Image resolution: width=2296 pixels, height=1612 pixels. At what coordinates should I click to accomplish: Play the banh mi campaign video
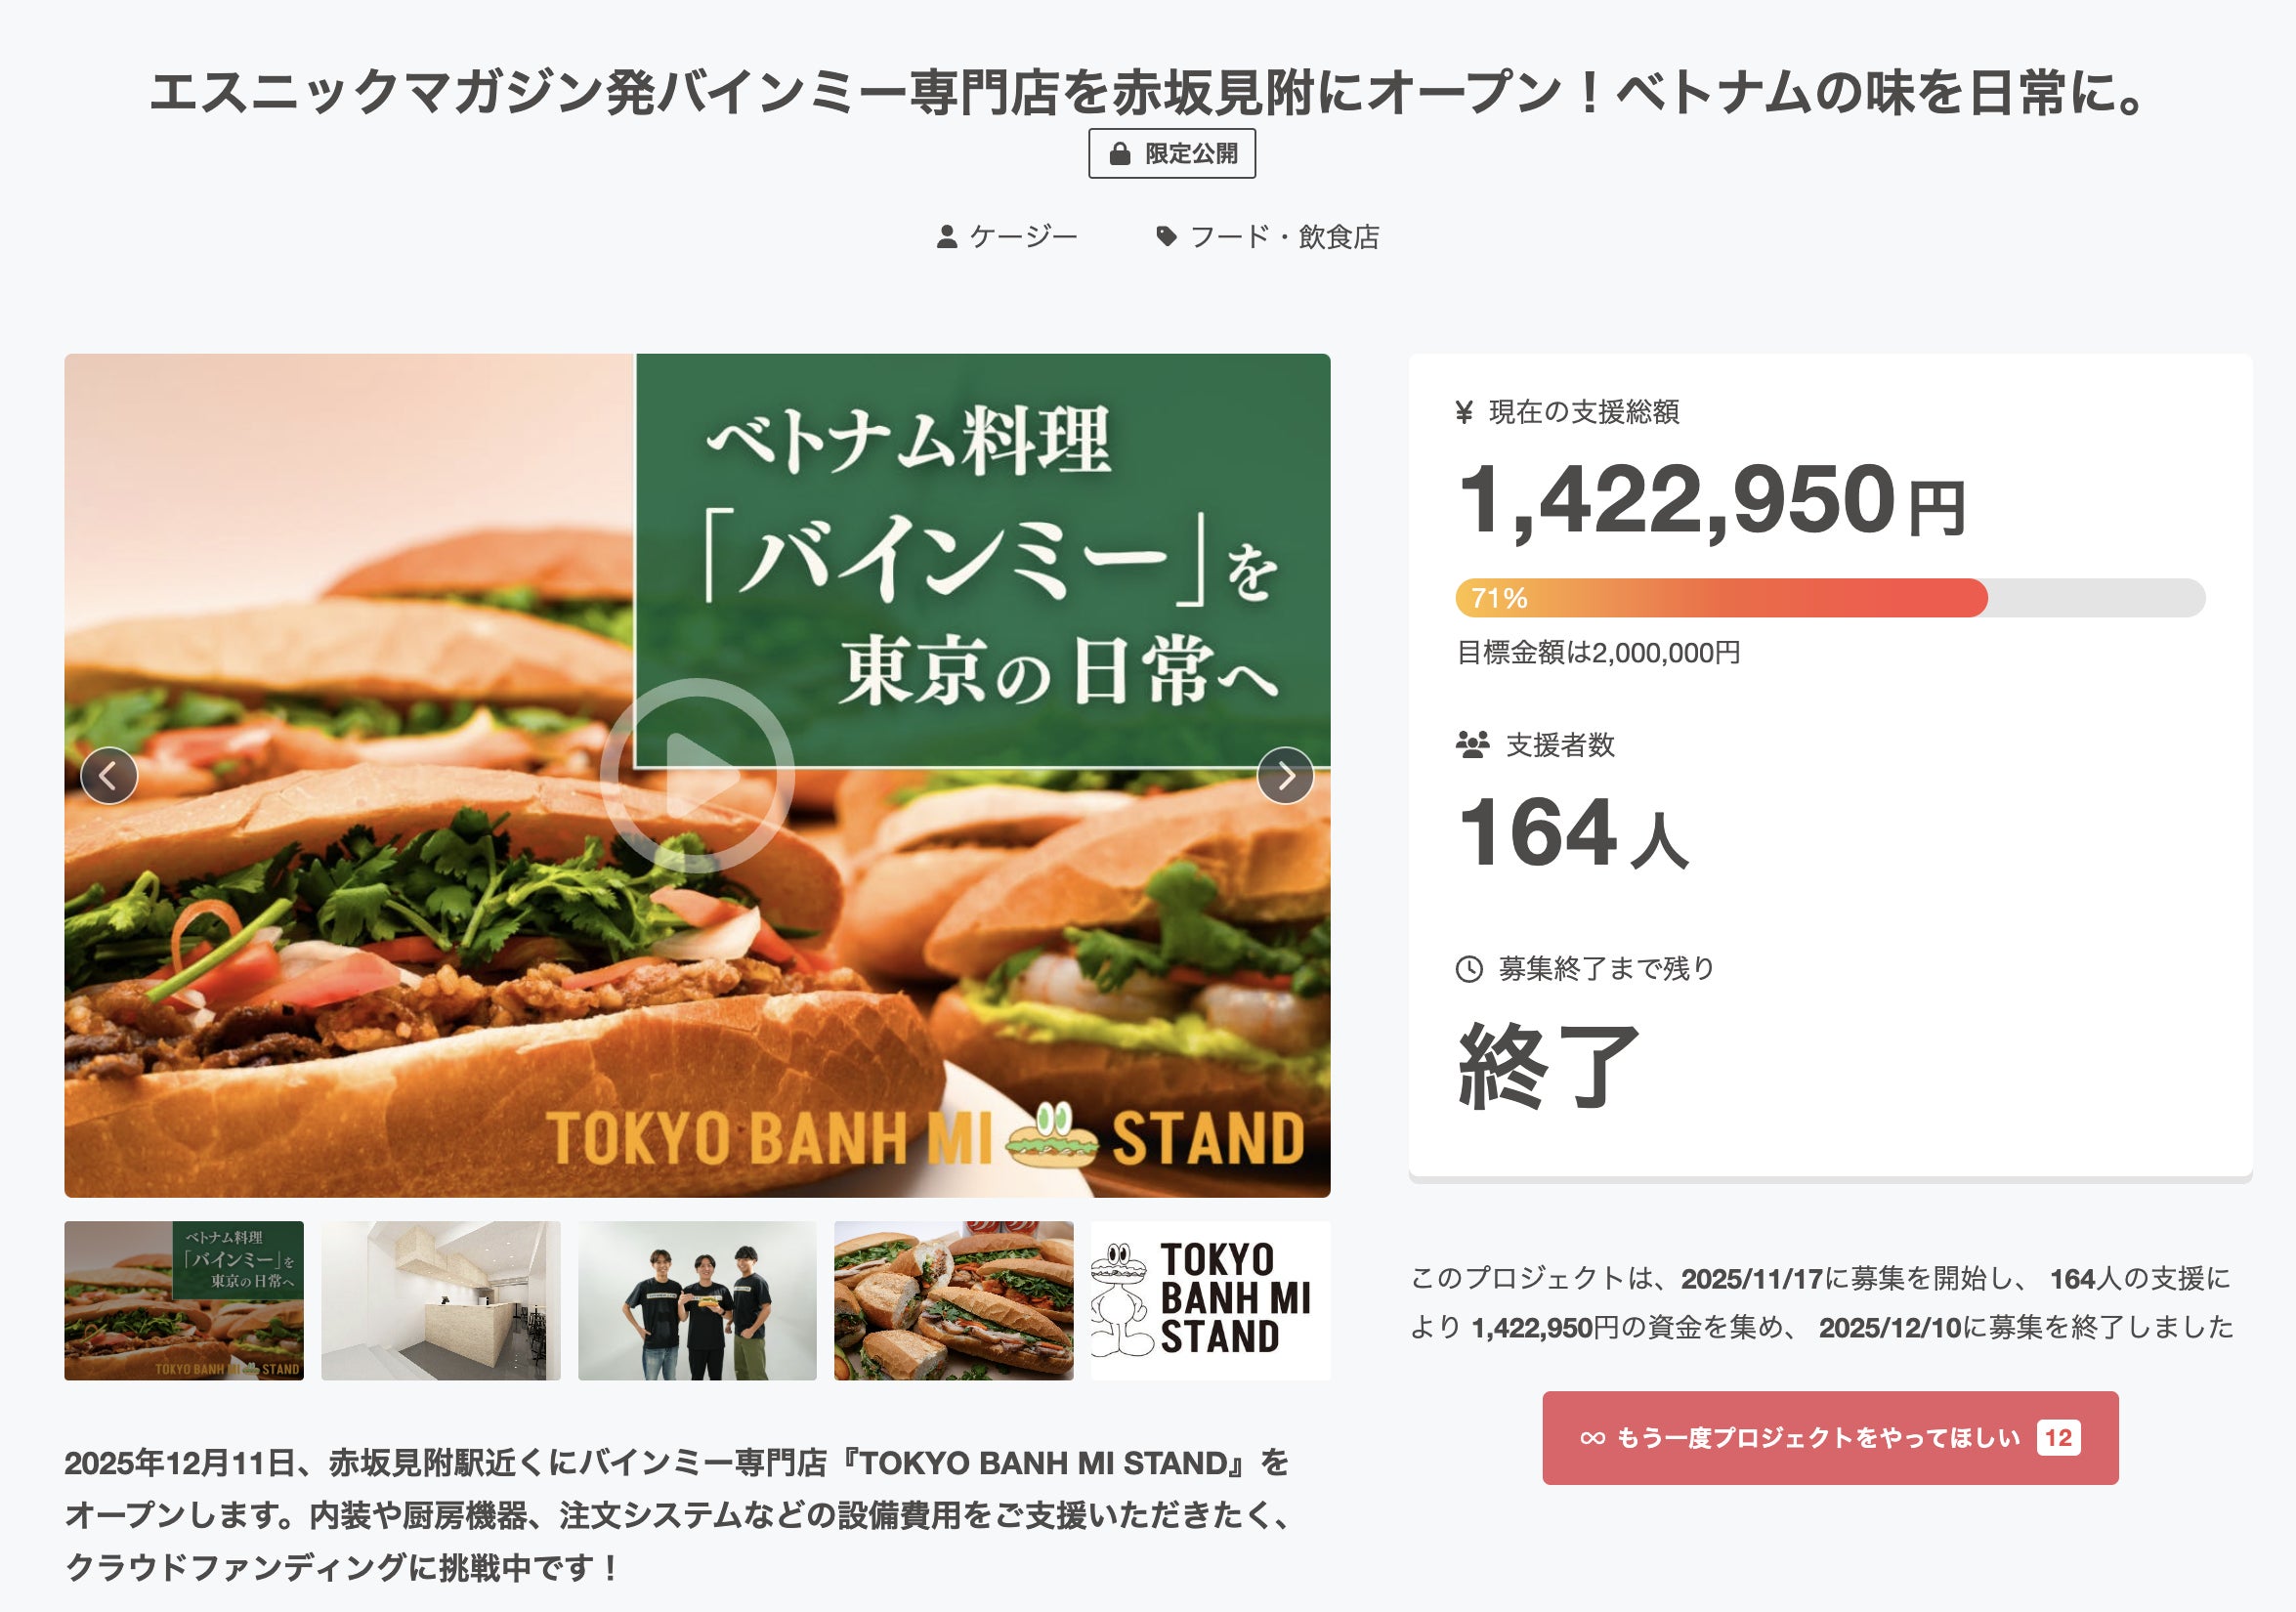697,775
